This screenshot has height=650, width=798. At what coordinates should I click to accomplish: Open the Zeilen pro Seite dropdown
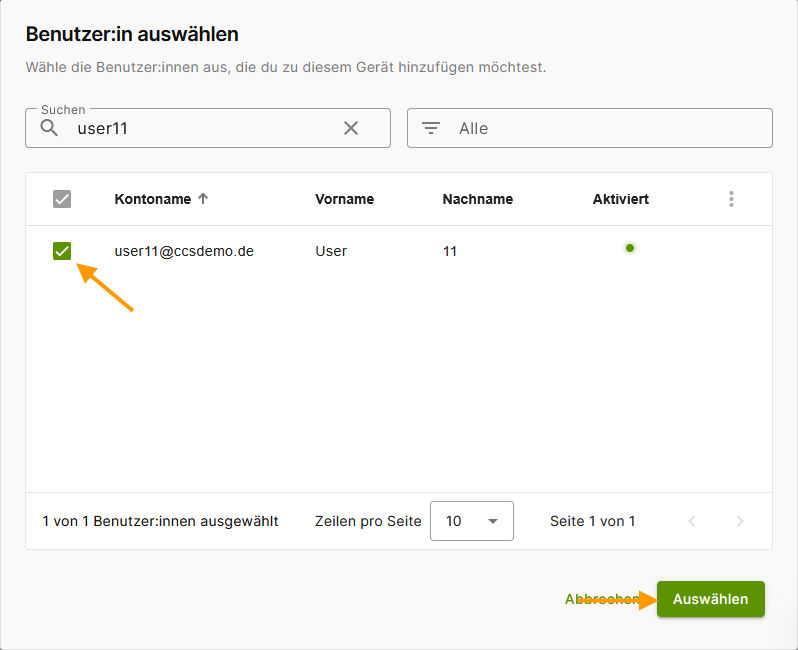coord(472,521)
